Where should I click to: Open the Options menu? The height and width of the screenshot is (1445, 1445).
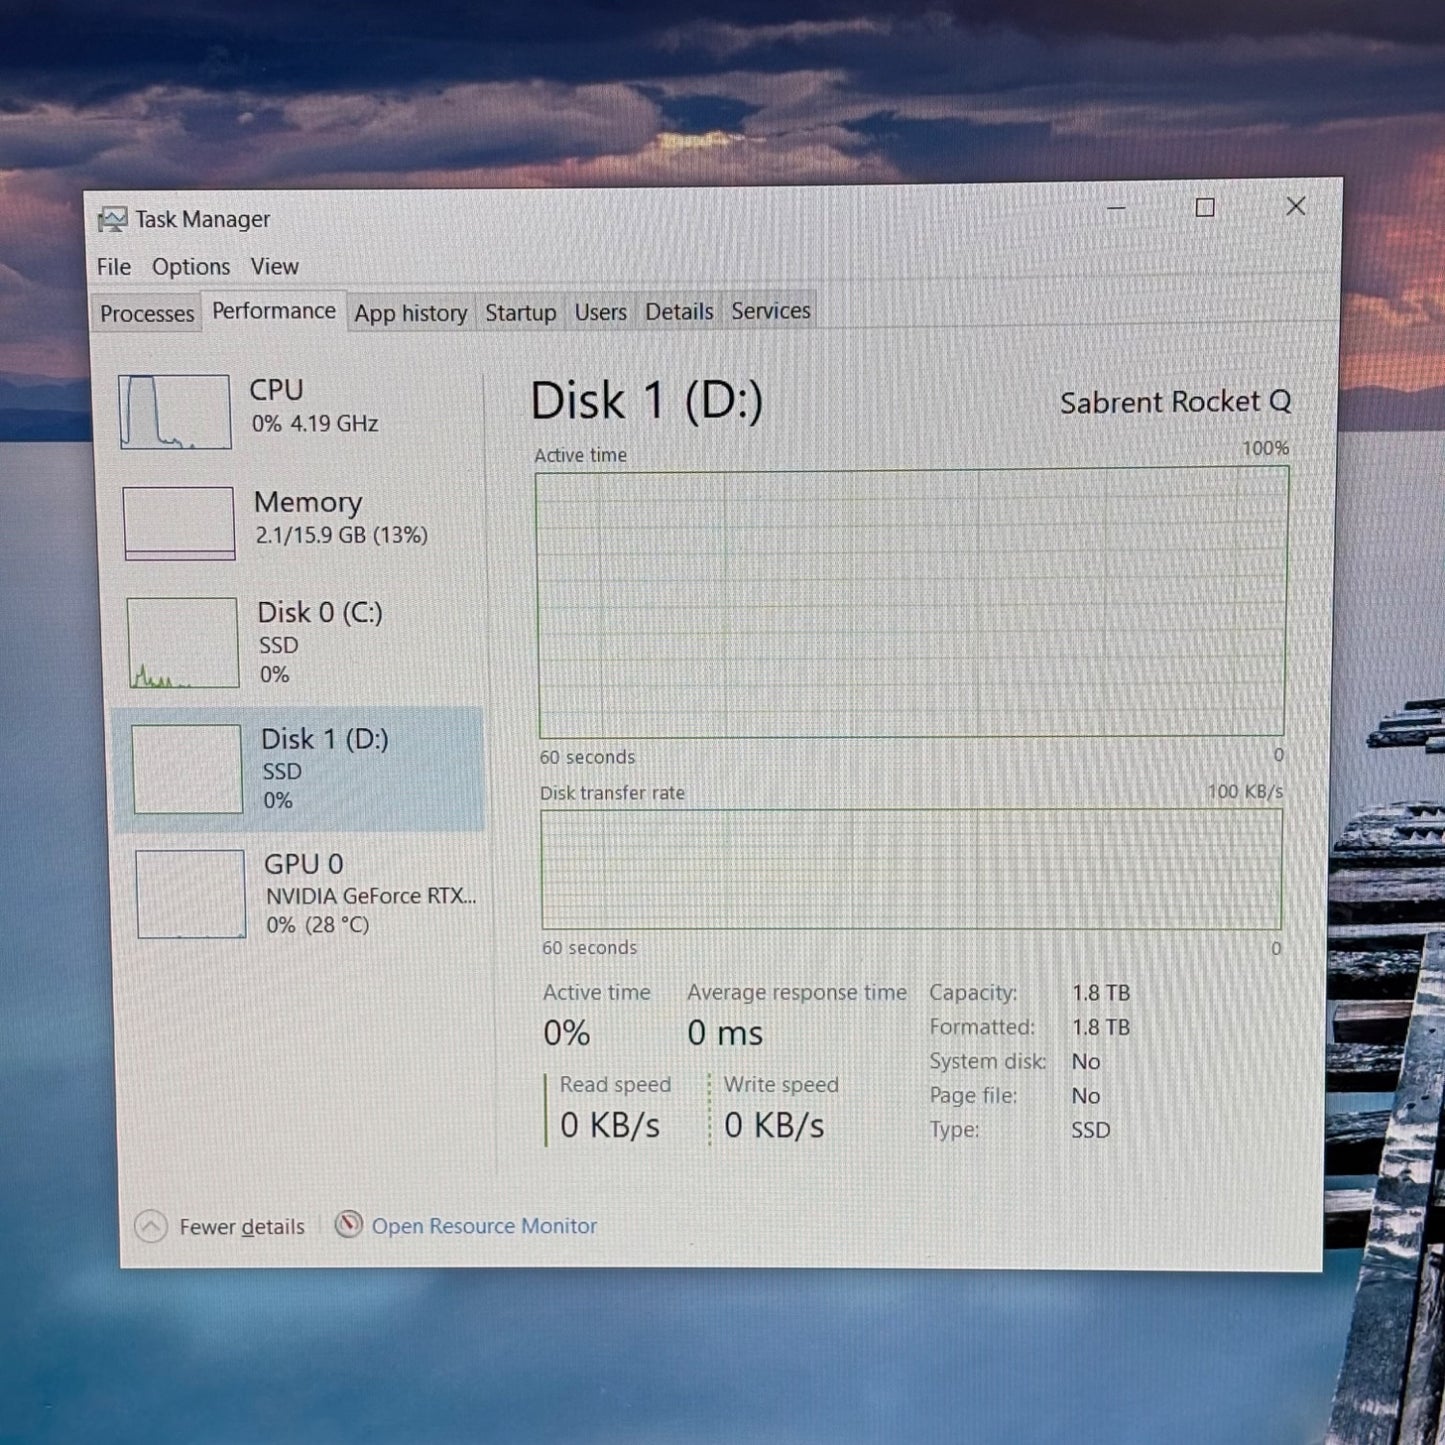click(191, 267)
